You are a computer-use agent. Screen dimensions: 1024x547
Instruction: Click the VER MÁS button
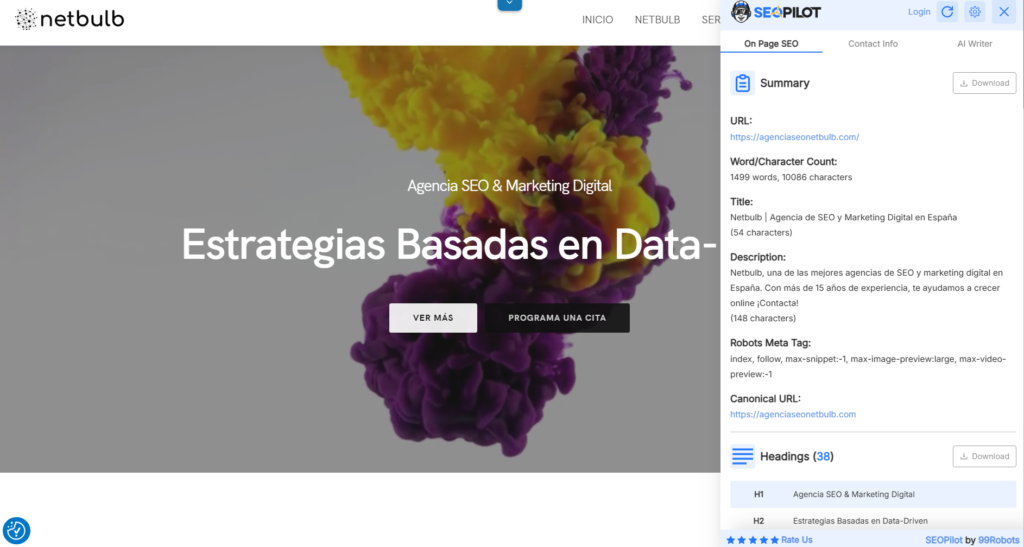pyautogui.click(x=433, y=318)
